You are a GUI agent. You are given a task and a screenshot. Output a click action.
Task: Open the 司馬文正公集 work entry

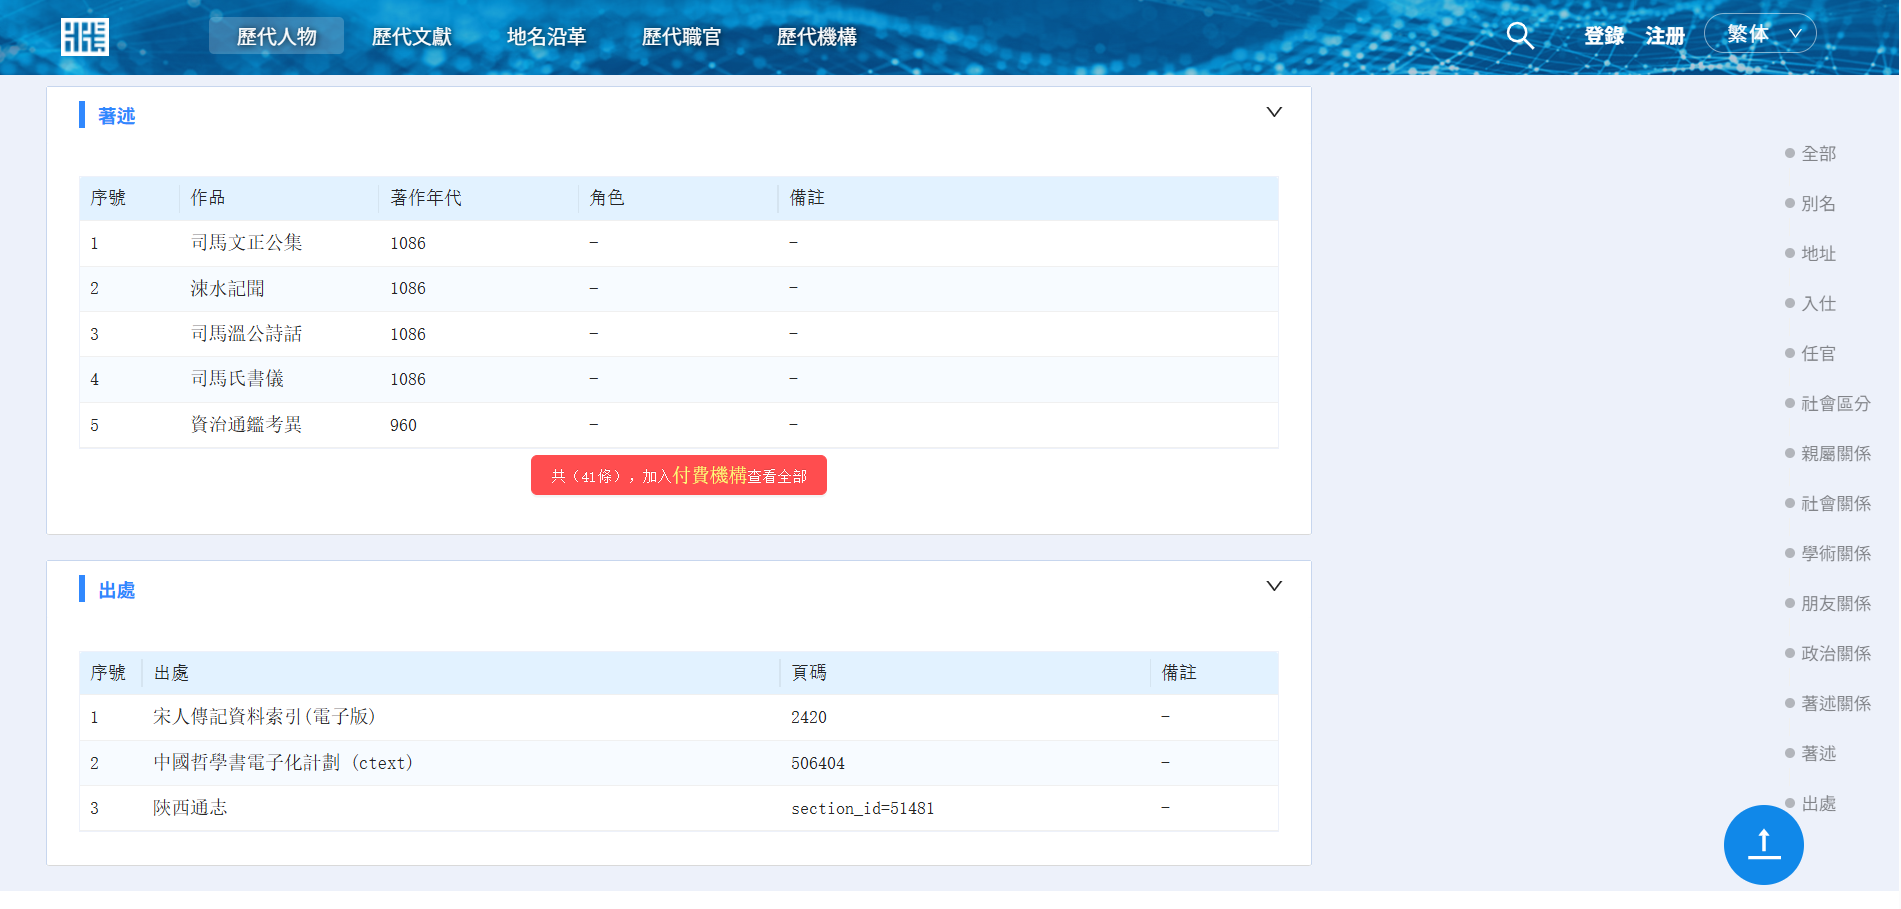click(x=246, y=243)
